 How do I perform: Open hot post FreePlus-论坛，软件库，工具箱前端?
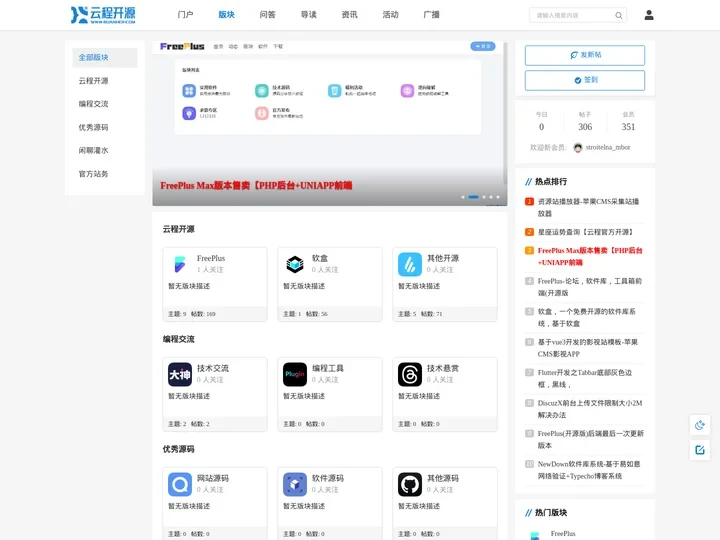click(590, 287)
